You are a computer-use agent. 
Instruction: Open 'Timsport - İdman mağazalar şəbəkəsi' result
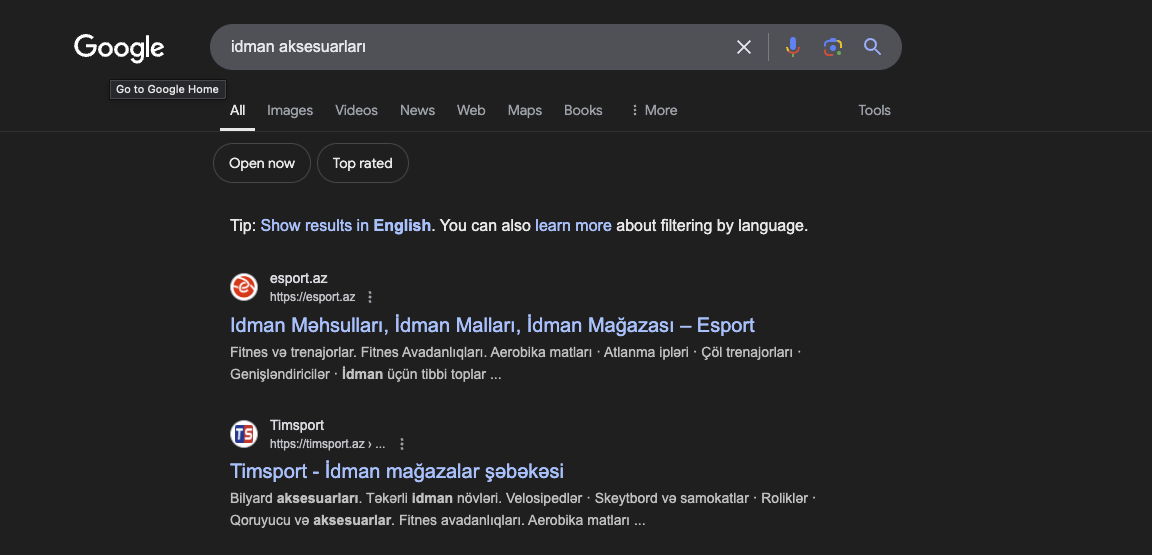[x=397, y=470]
